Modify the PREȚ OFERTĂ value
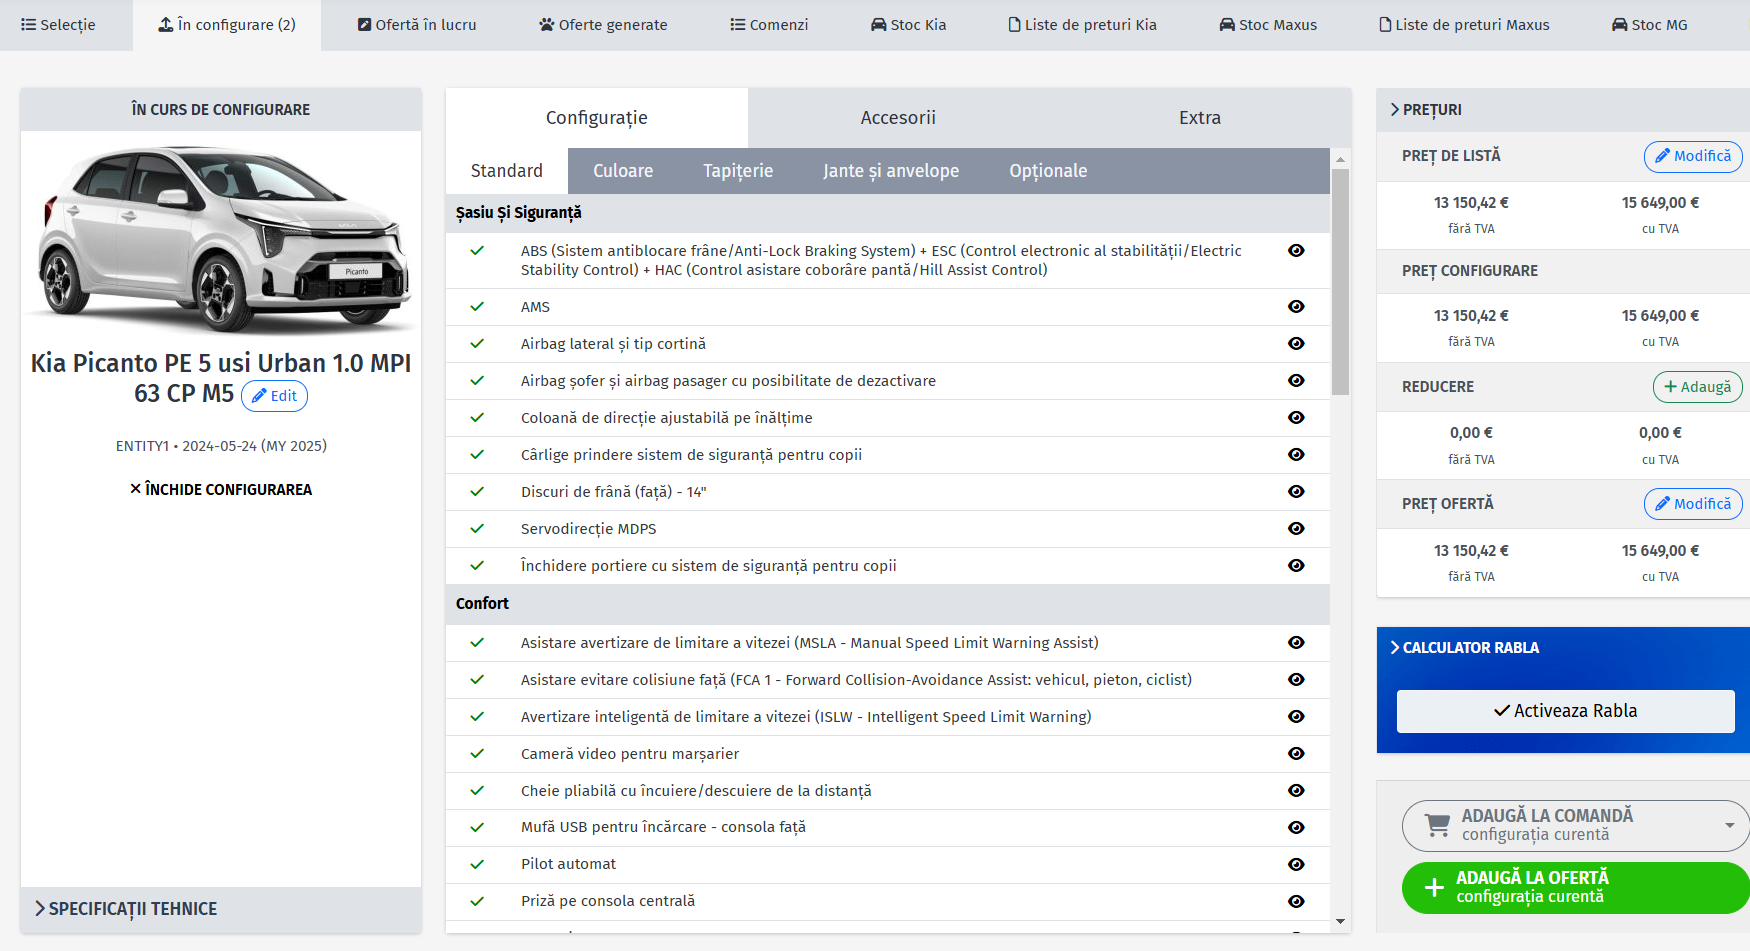 point(1693,504)
